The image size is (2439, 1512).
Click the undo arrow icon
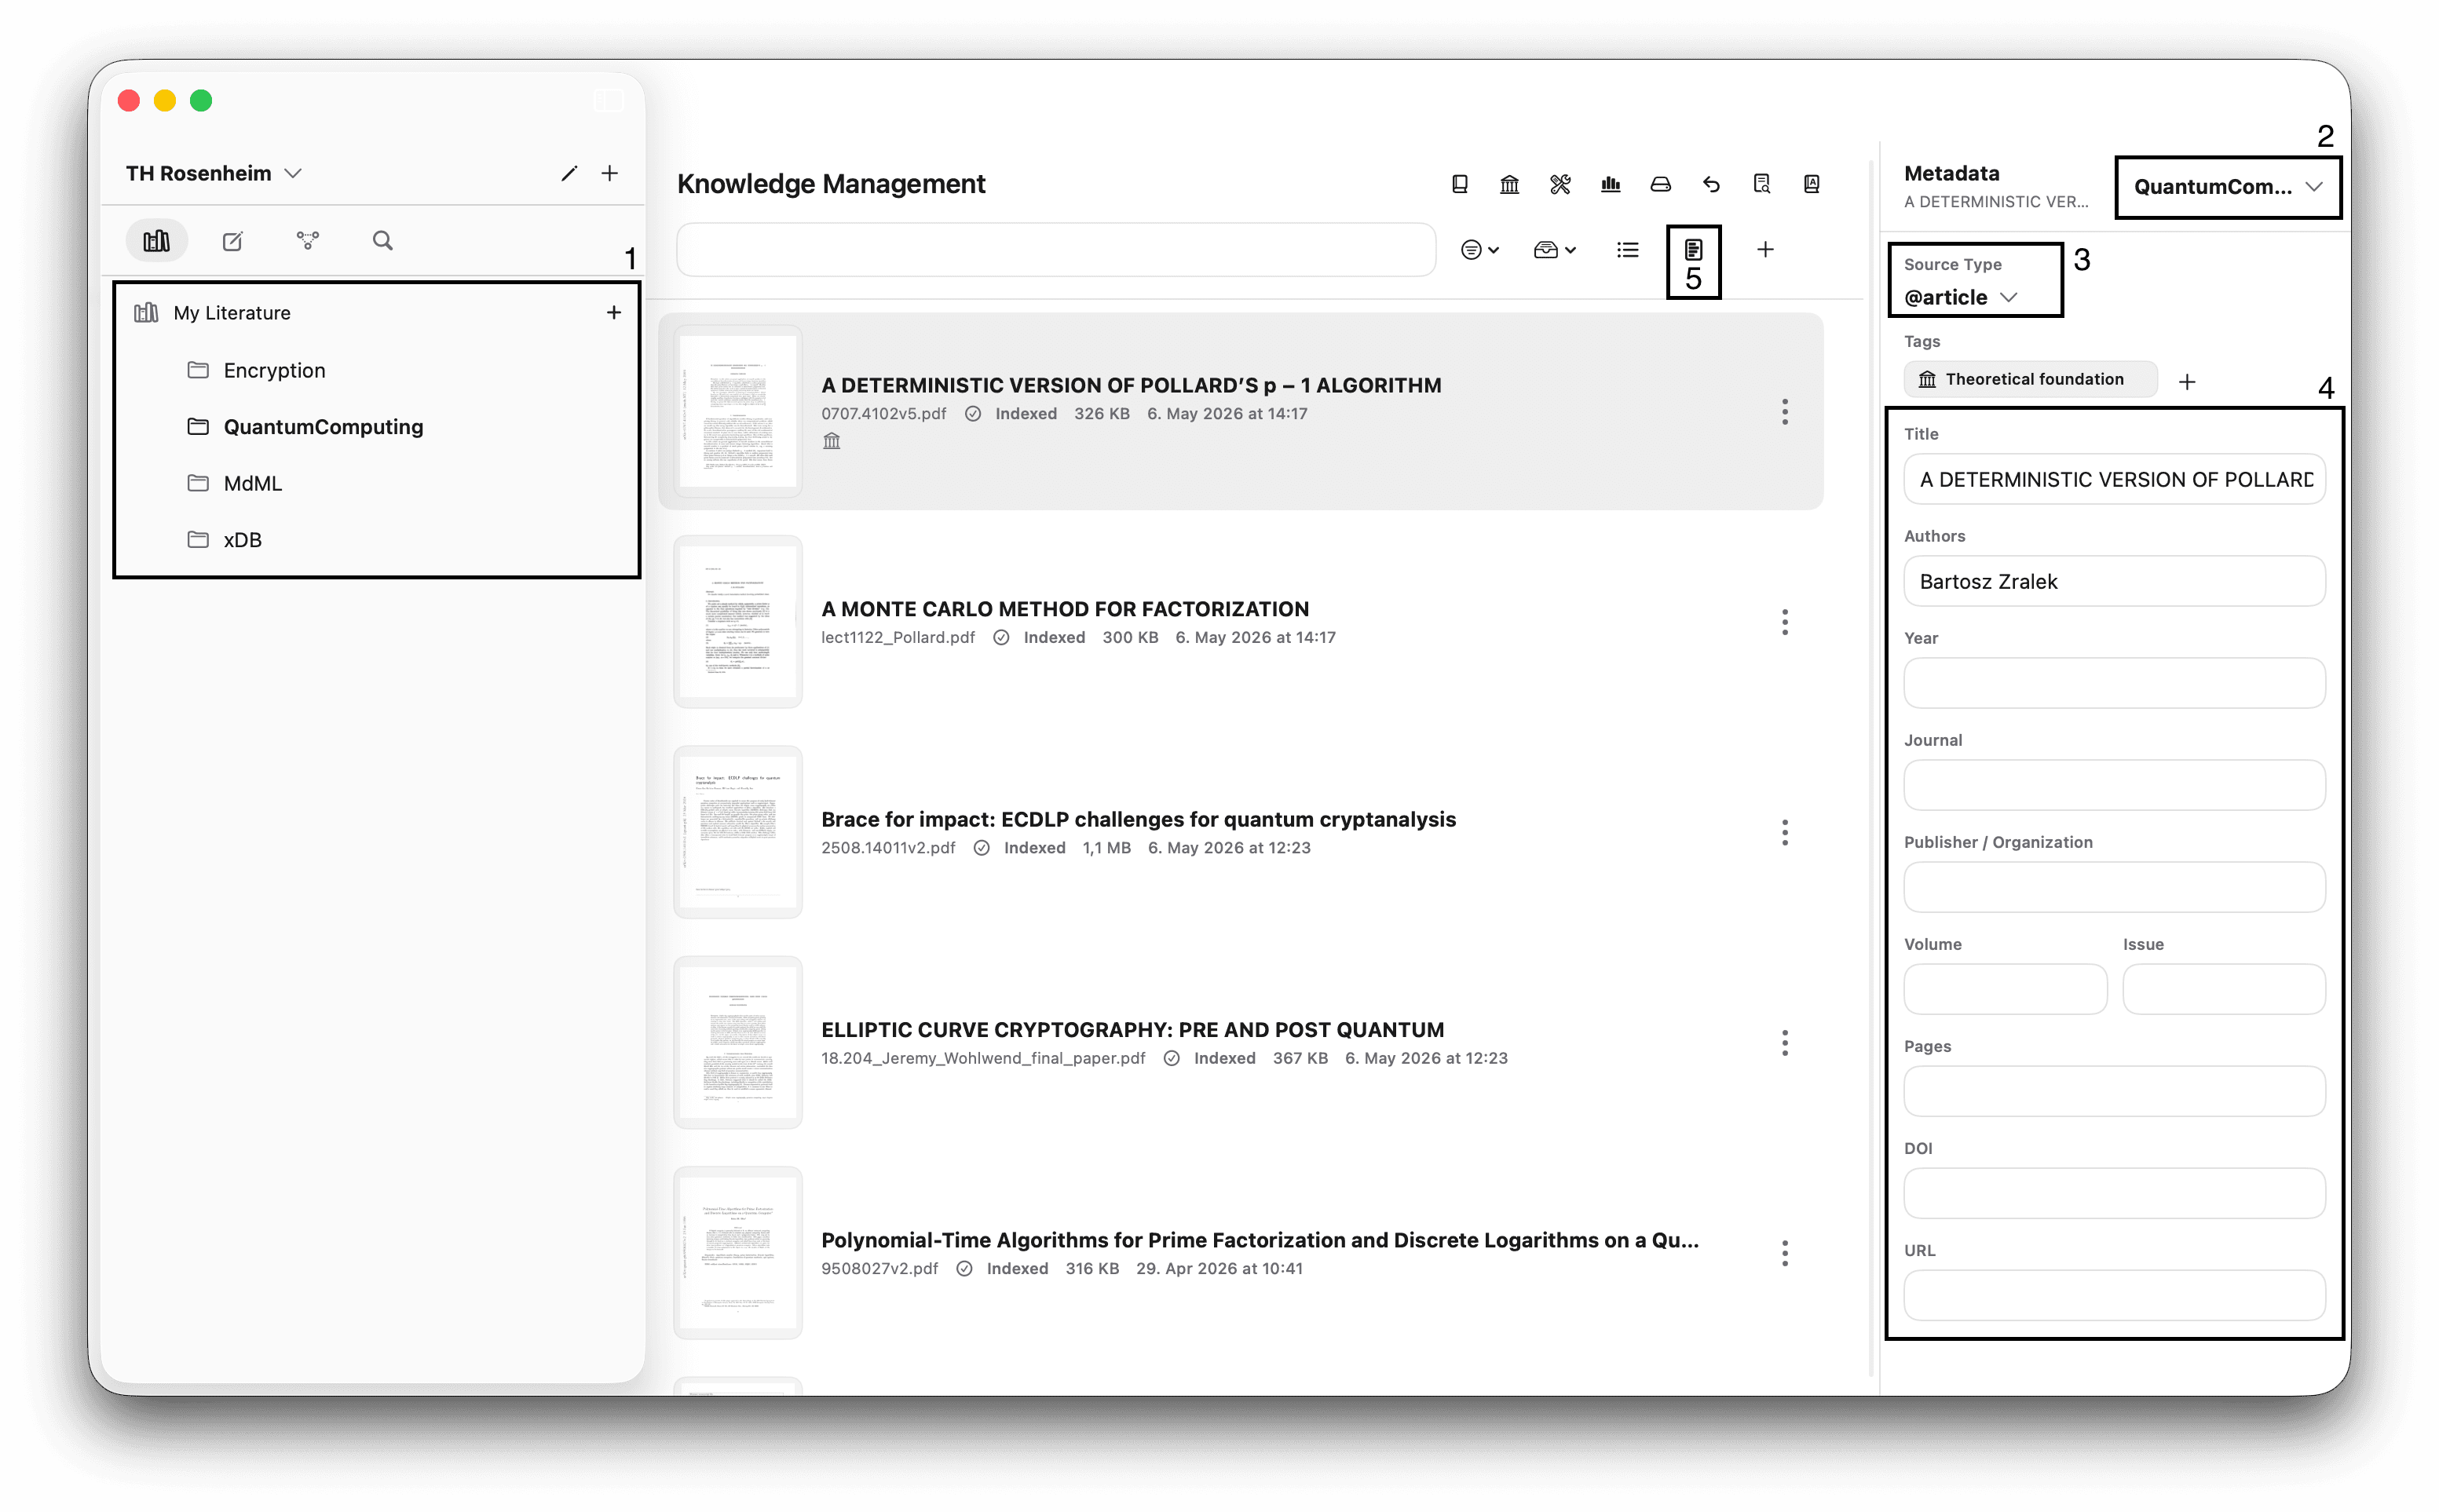click(x=1711, y=184)
